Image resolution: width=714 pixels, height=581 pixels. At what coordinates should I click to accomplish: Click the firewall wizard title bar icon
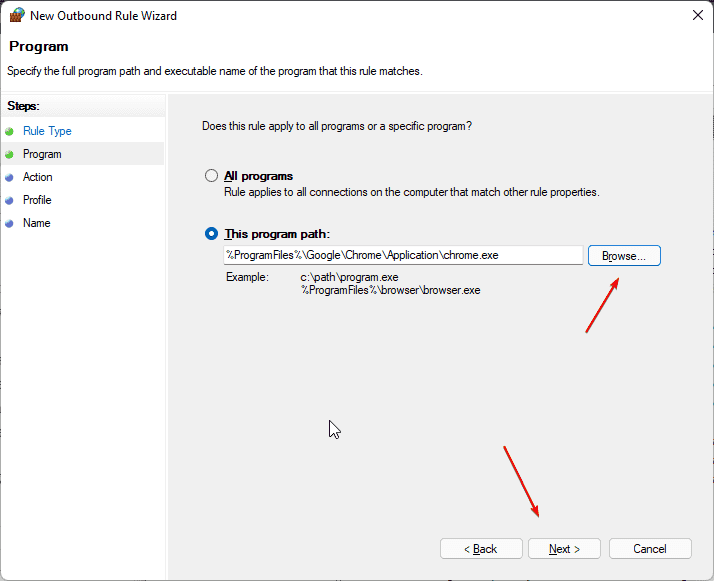pos(17,15)
